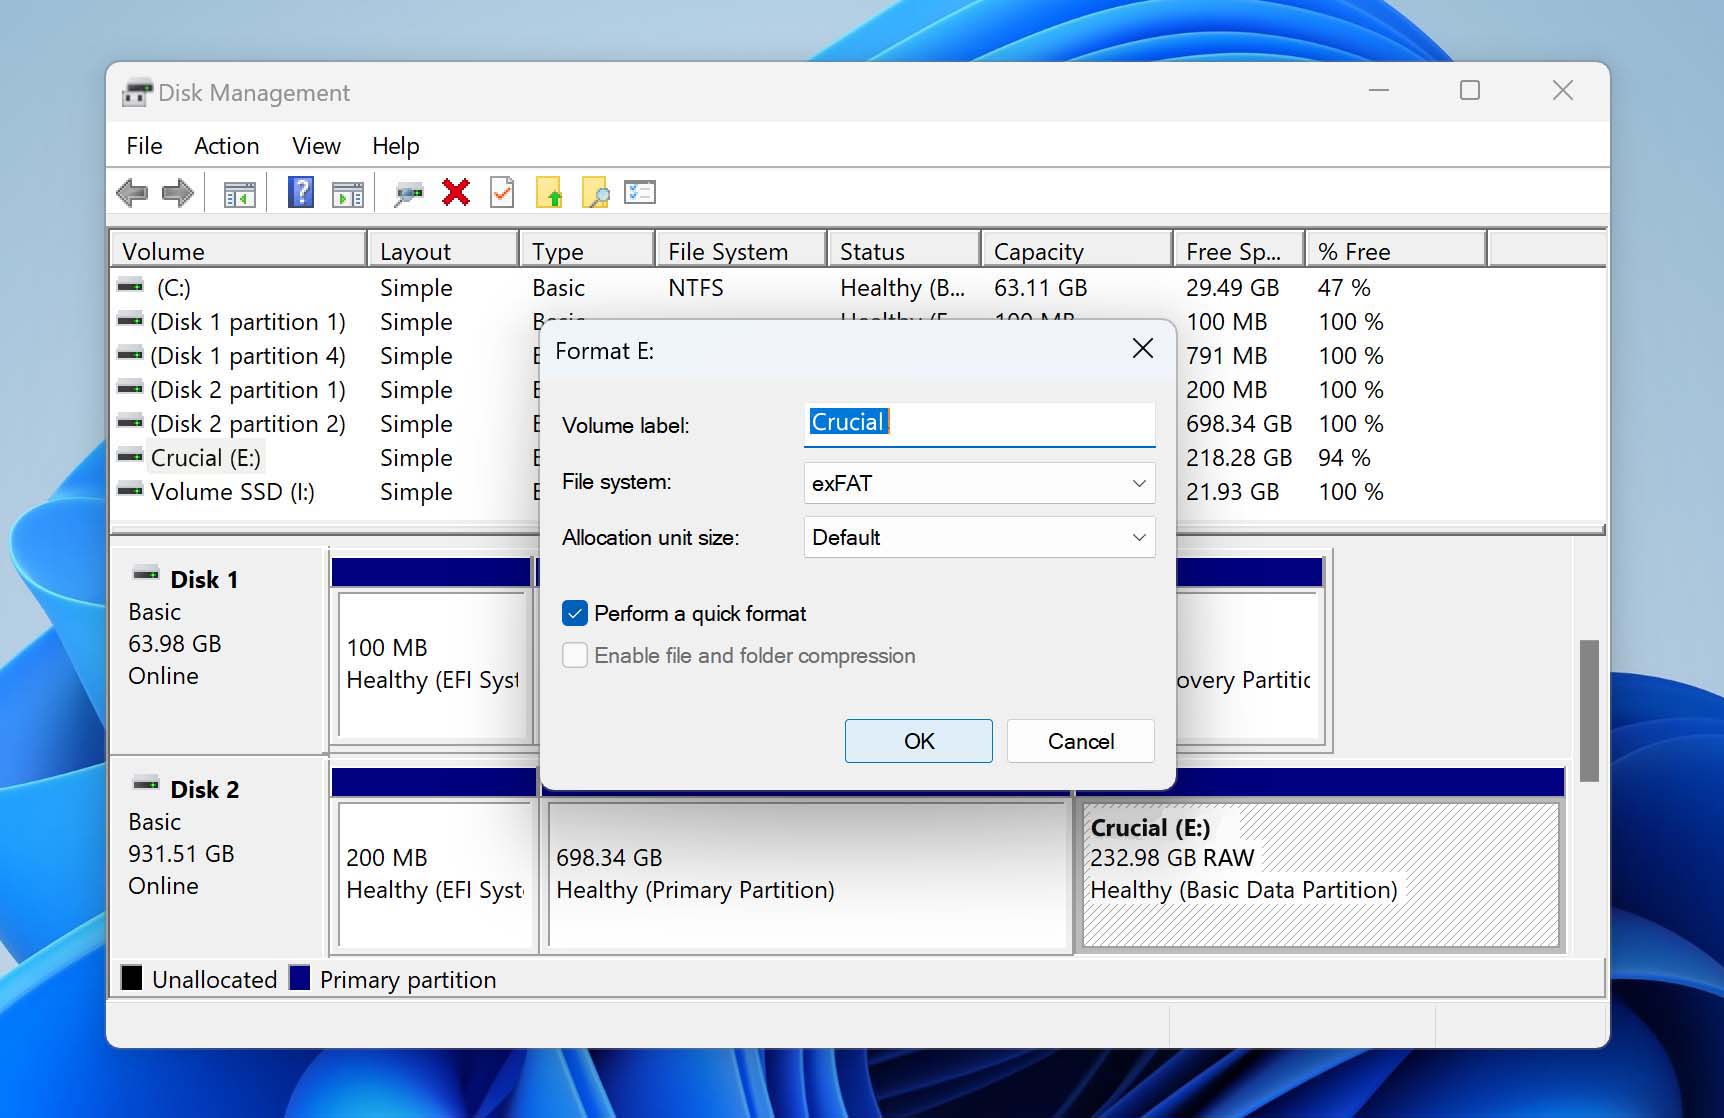1724x1118 pixels.
Task: Click the NTFS file system cell
Action: click(x=696, y=288)
